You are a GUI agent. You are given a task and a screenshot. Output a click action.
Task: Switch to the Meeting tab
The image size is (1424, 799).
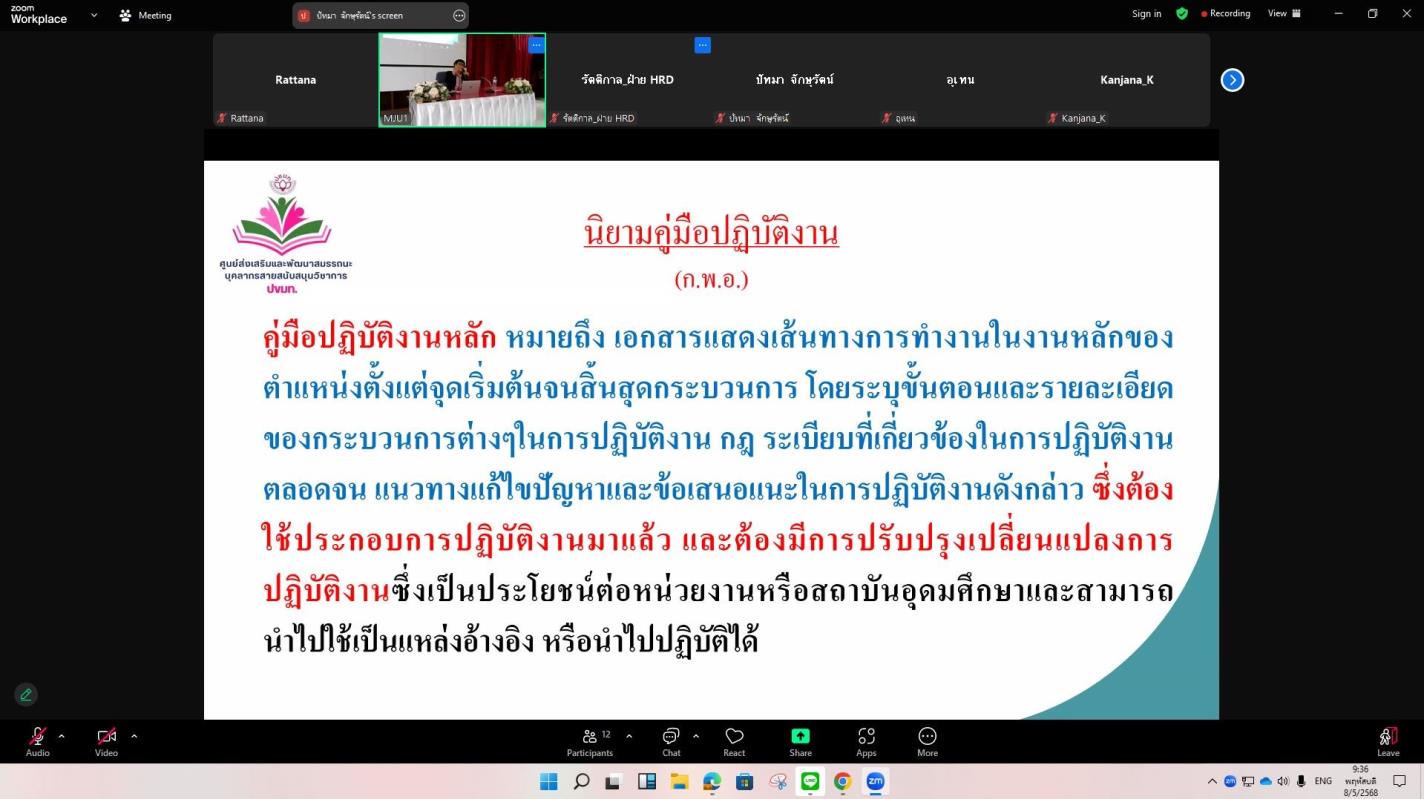[145, 15]
